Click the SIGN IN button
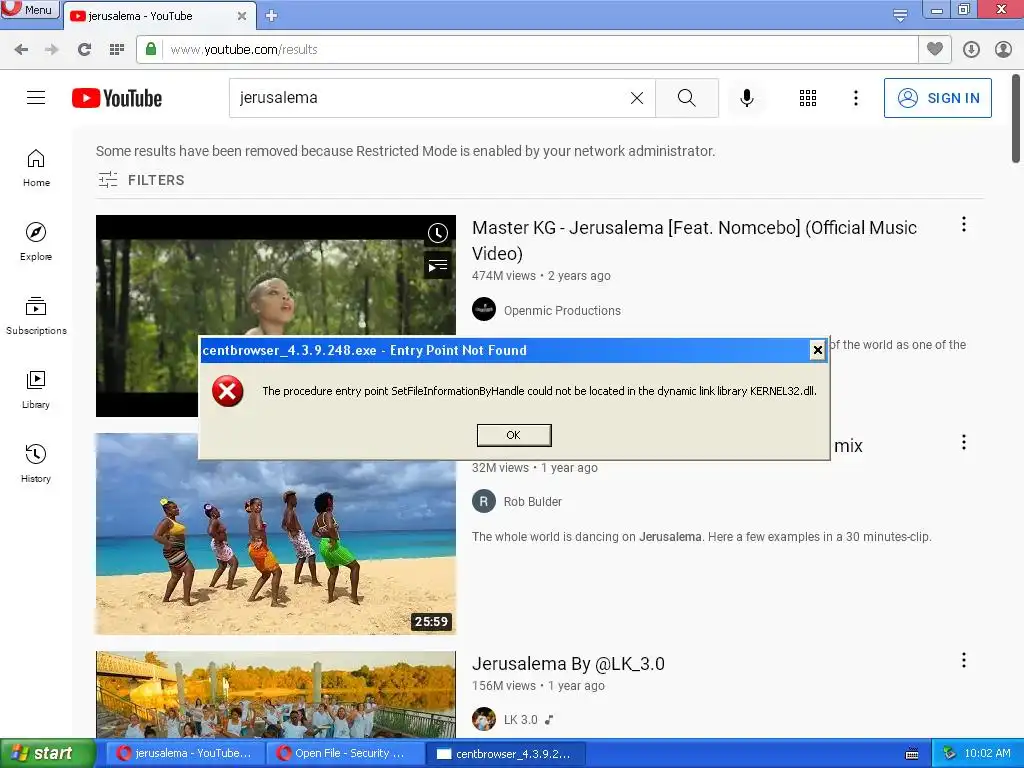 click(x=938, y=98)
